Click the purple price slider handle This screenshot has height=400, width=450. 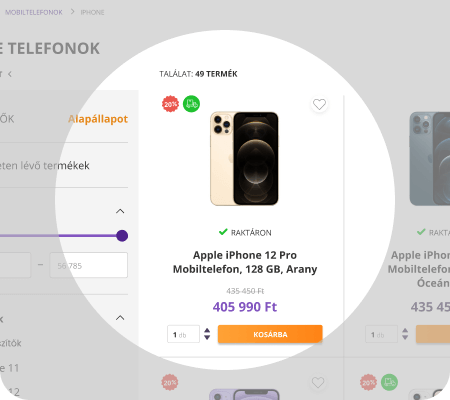pyautogui.click(x=122, y=236)
